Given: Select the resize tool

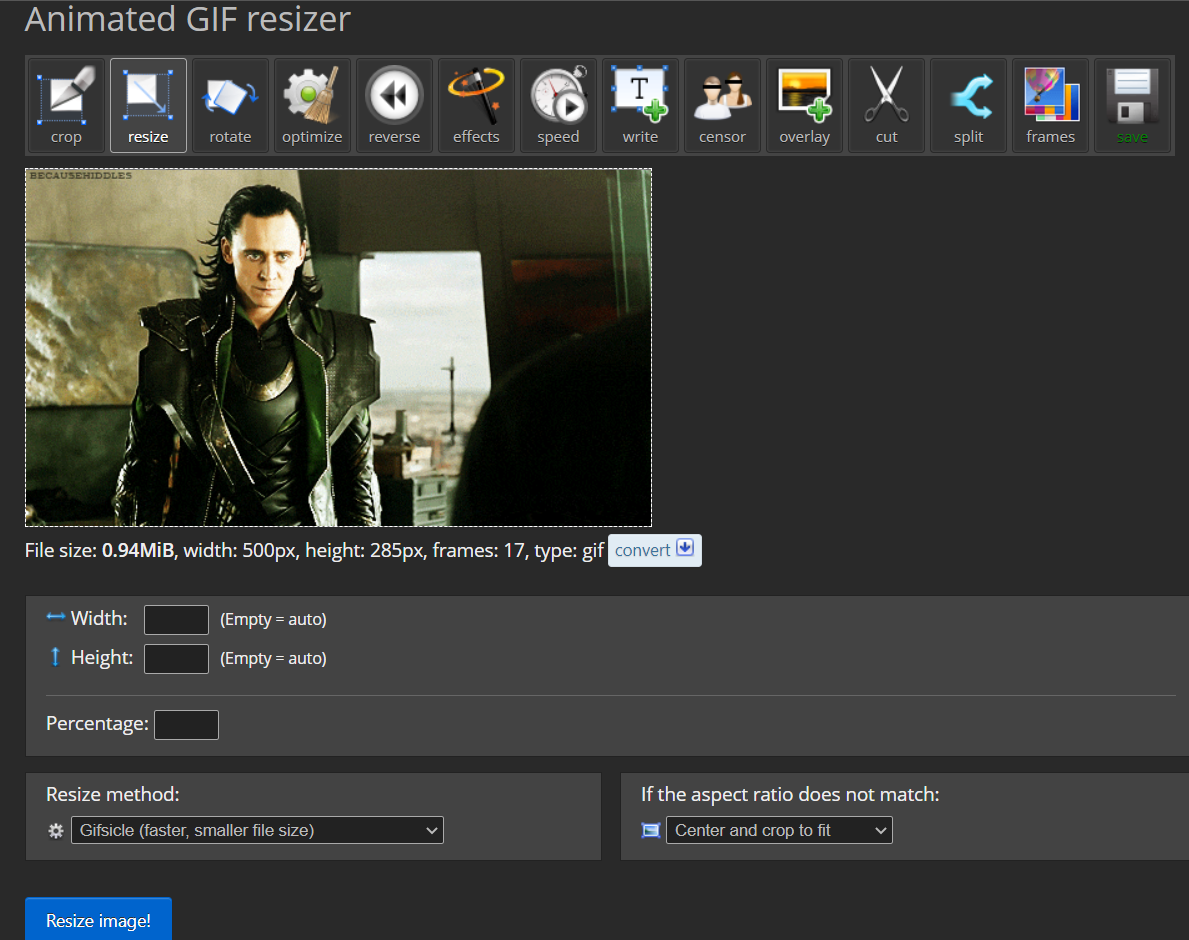Looking at the screenshot, I should (148, 105).
